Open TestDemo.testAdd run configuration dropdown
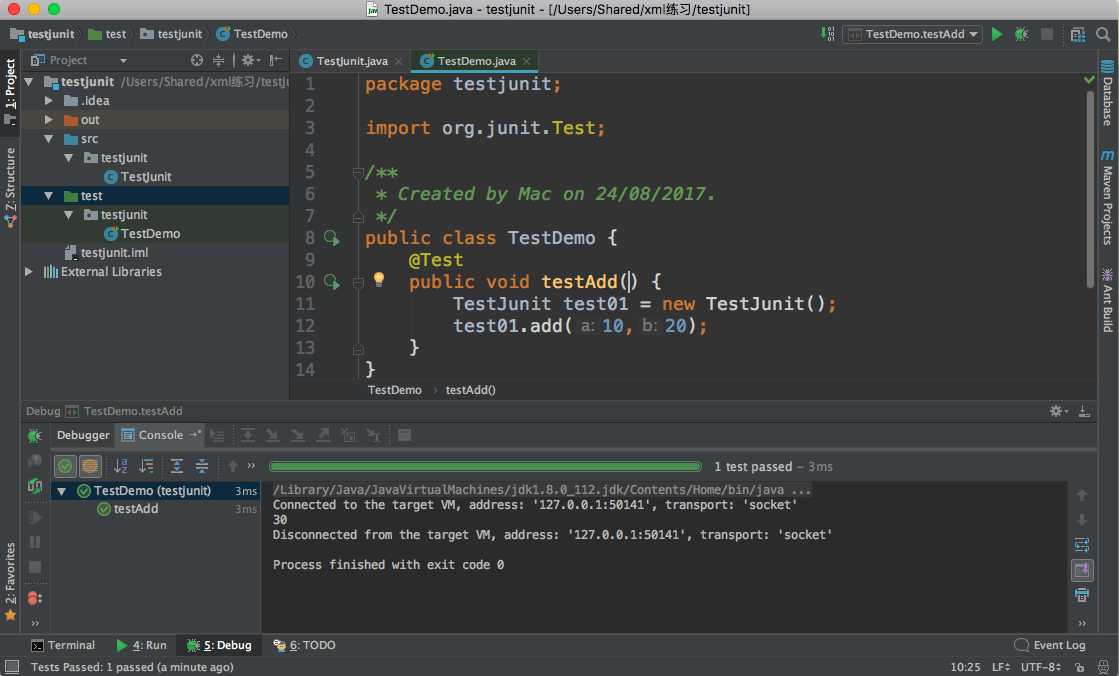 (x=912, y=34)
